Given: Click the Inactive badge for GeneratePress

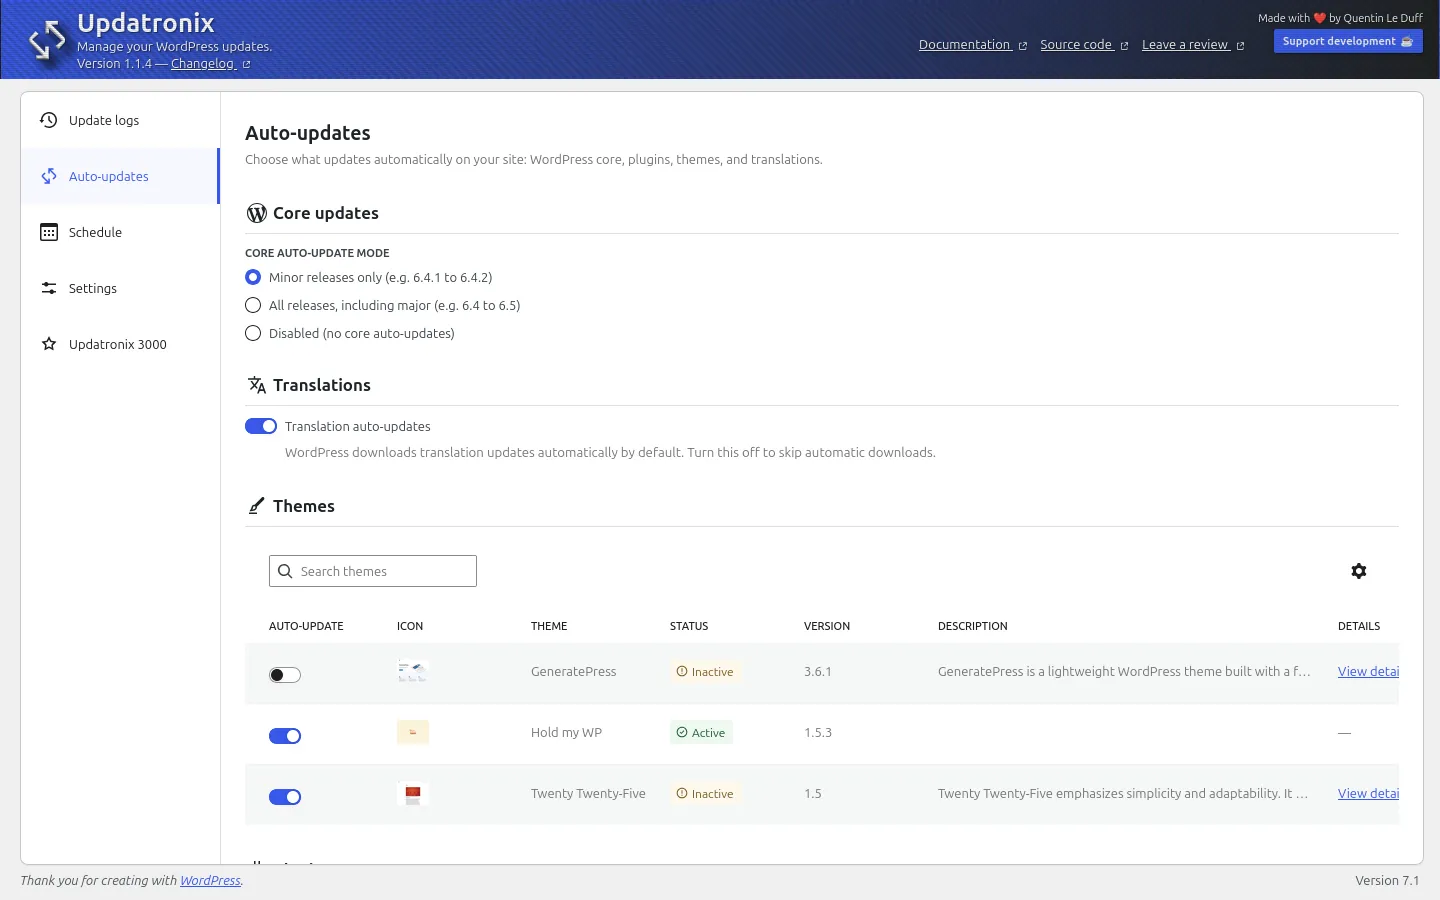Looking at the screenshot, I should (x=705, y=672).
